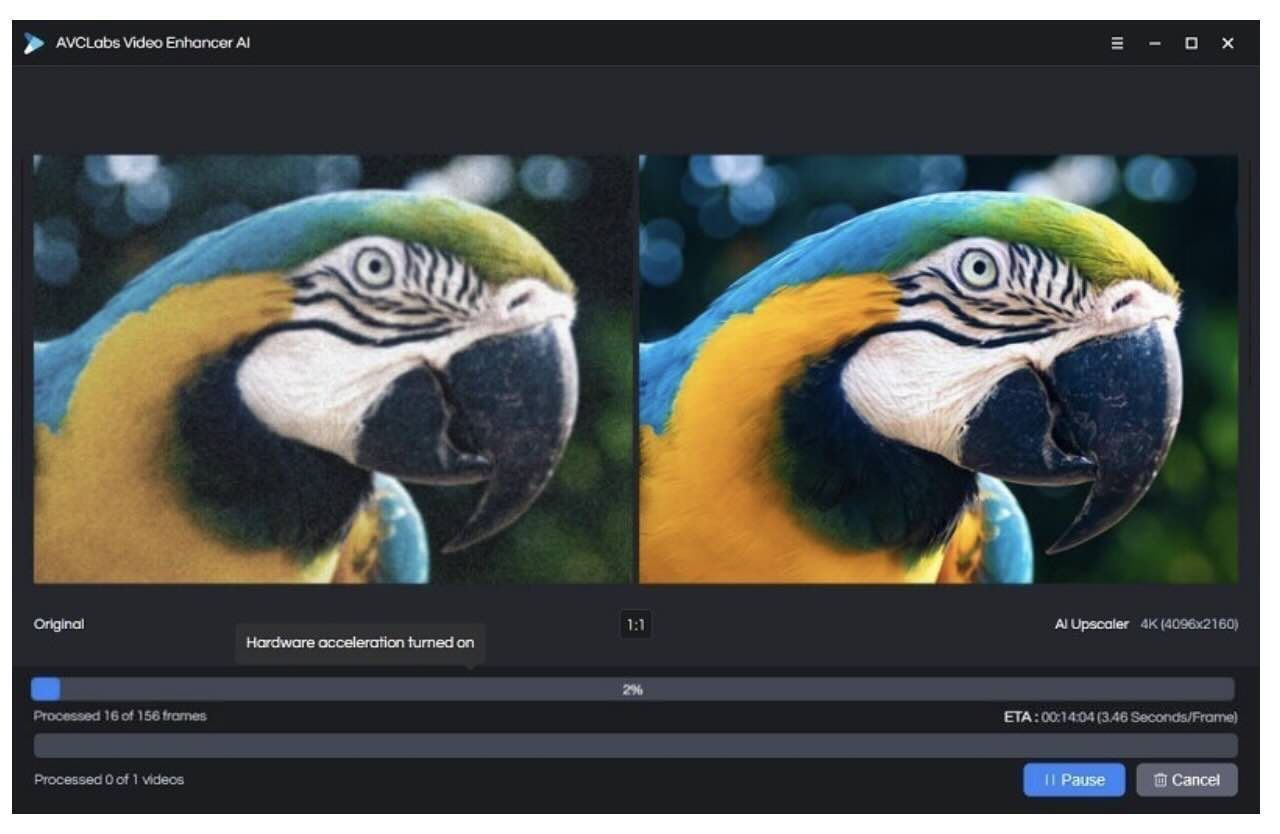Screen dimensions: 1280x834
Task: Cancel the enhancement task
Action: pos(1186,780)
